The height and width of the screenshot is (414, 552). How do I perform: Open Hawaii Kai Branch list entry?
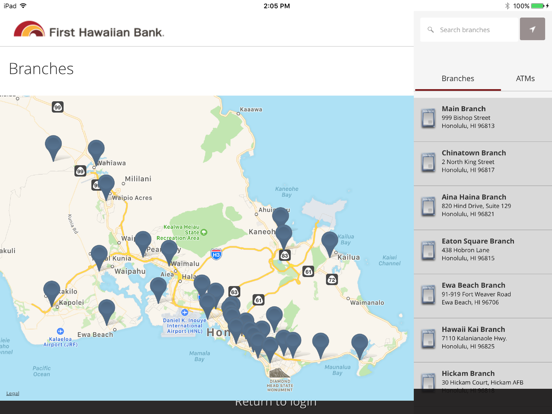483,340
